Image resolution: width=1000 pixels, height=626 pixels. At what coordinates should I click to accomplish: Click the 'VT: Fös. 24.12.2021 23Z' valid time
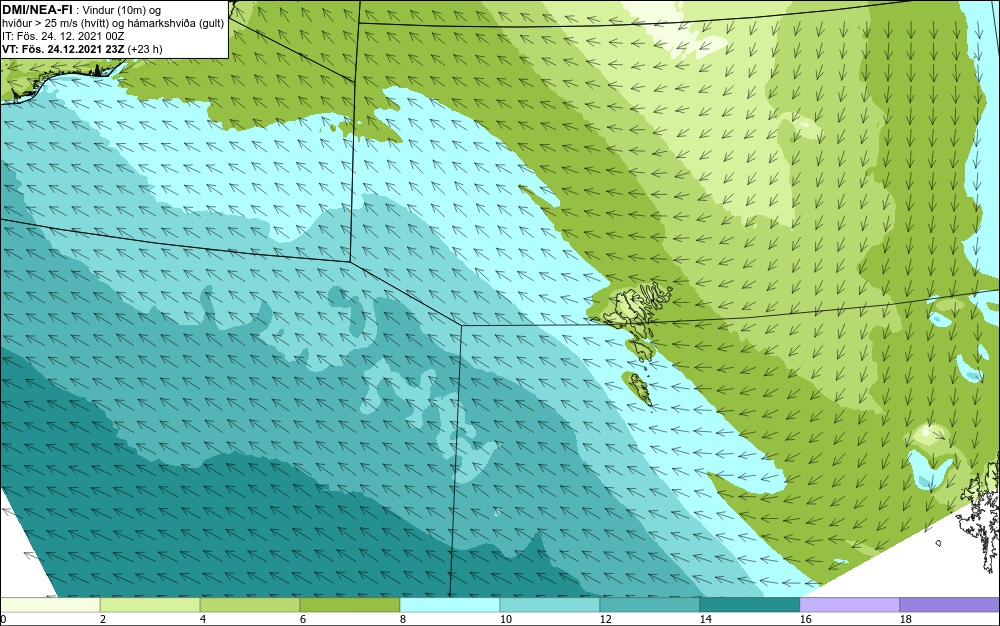[63, 49]
